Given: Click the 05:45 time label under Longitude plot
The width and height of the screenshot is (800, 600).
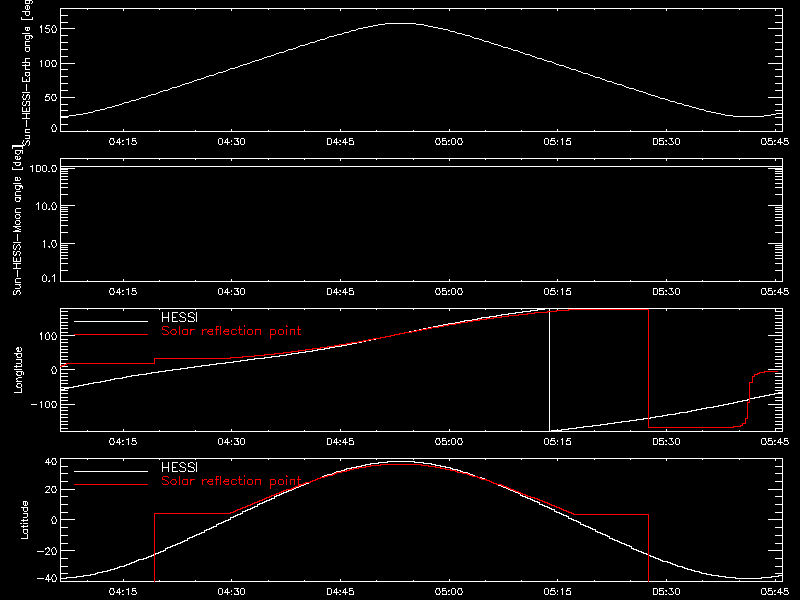Looking at the screenshot, I should coord(774,442).
